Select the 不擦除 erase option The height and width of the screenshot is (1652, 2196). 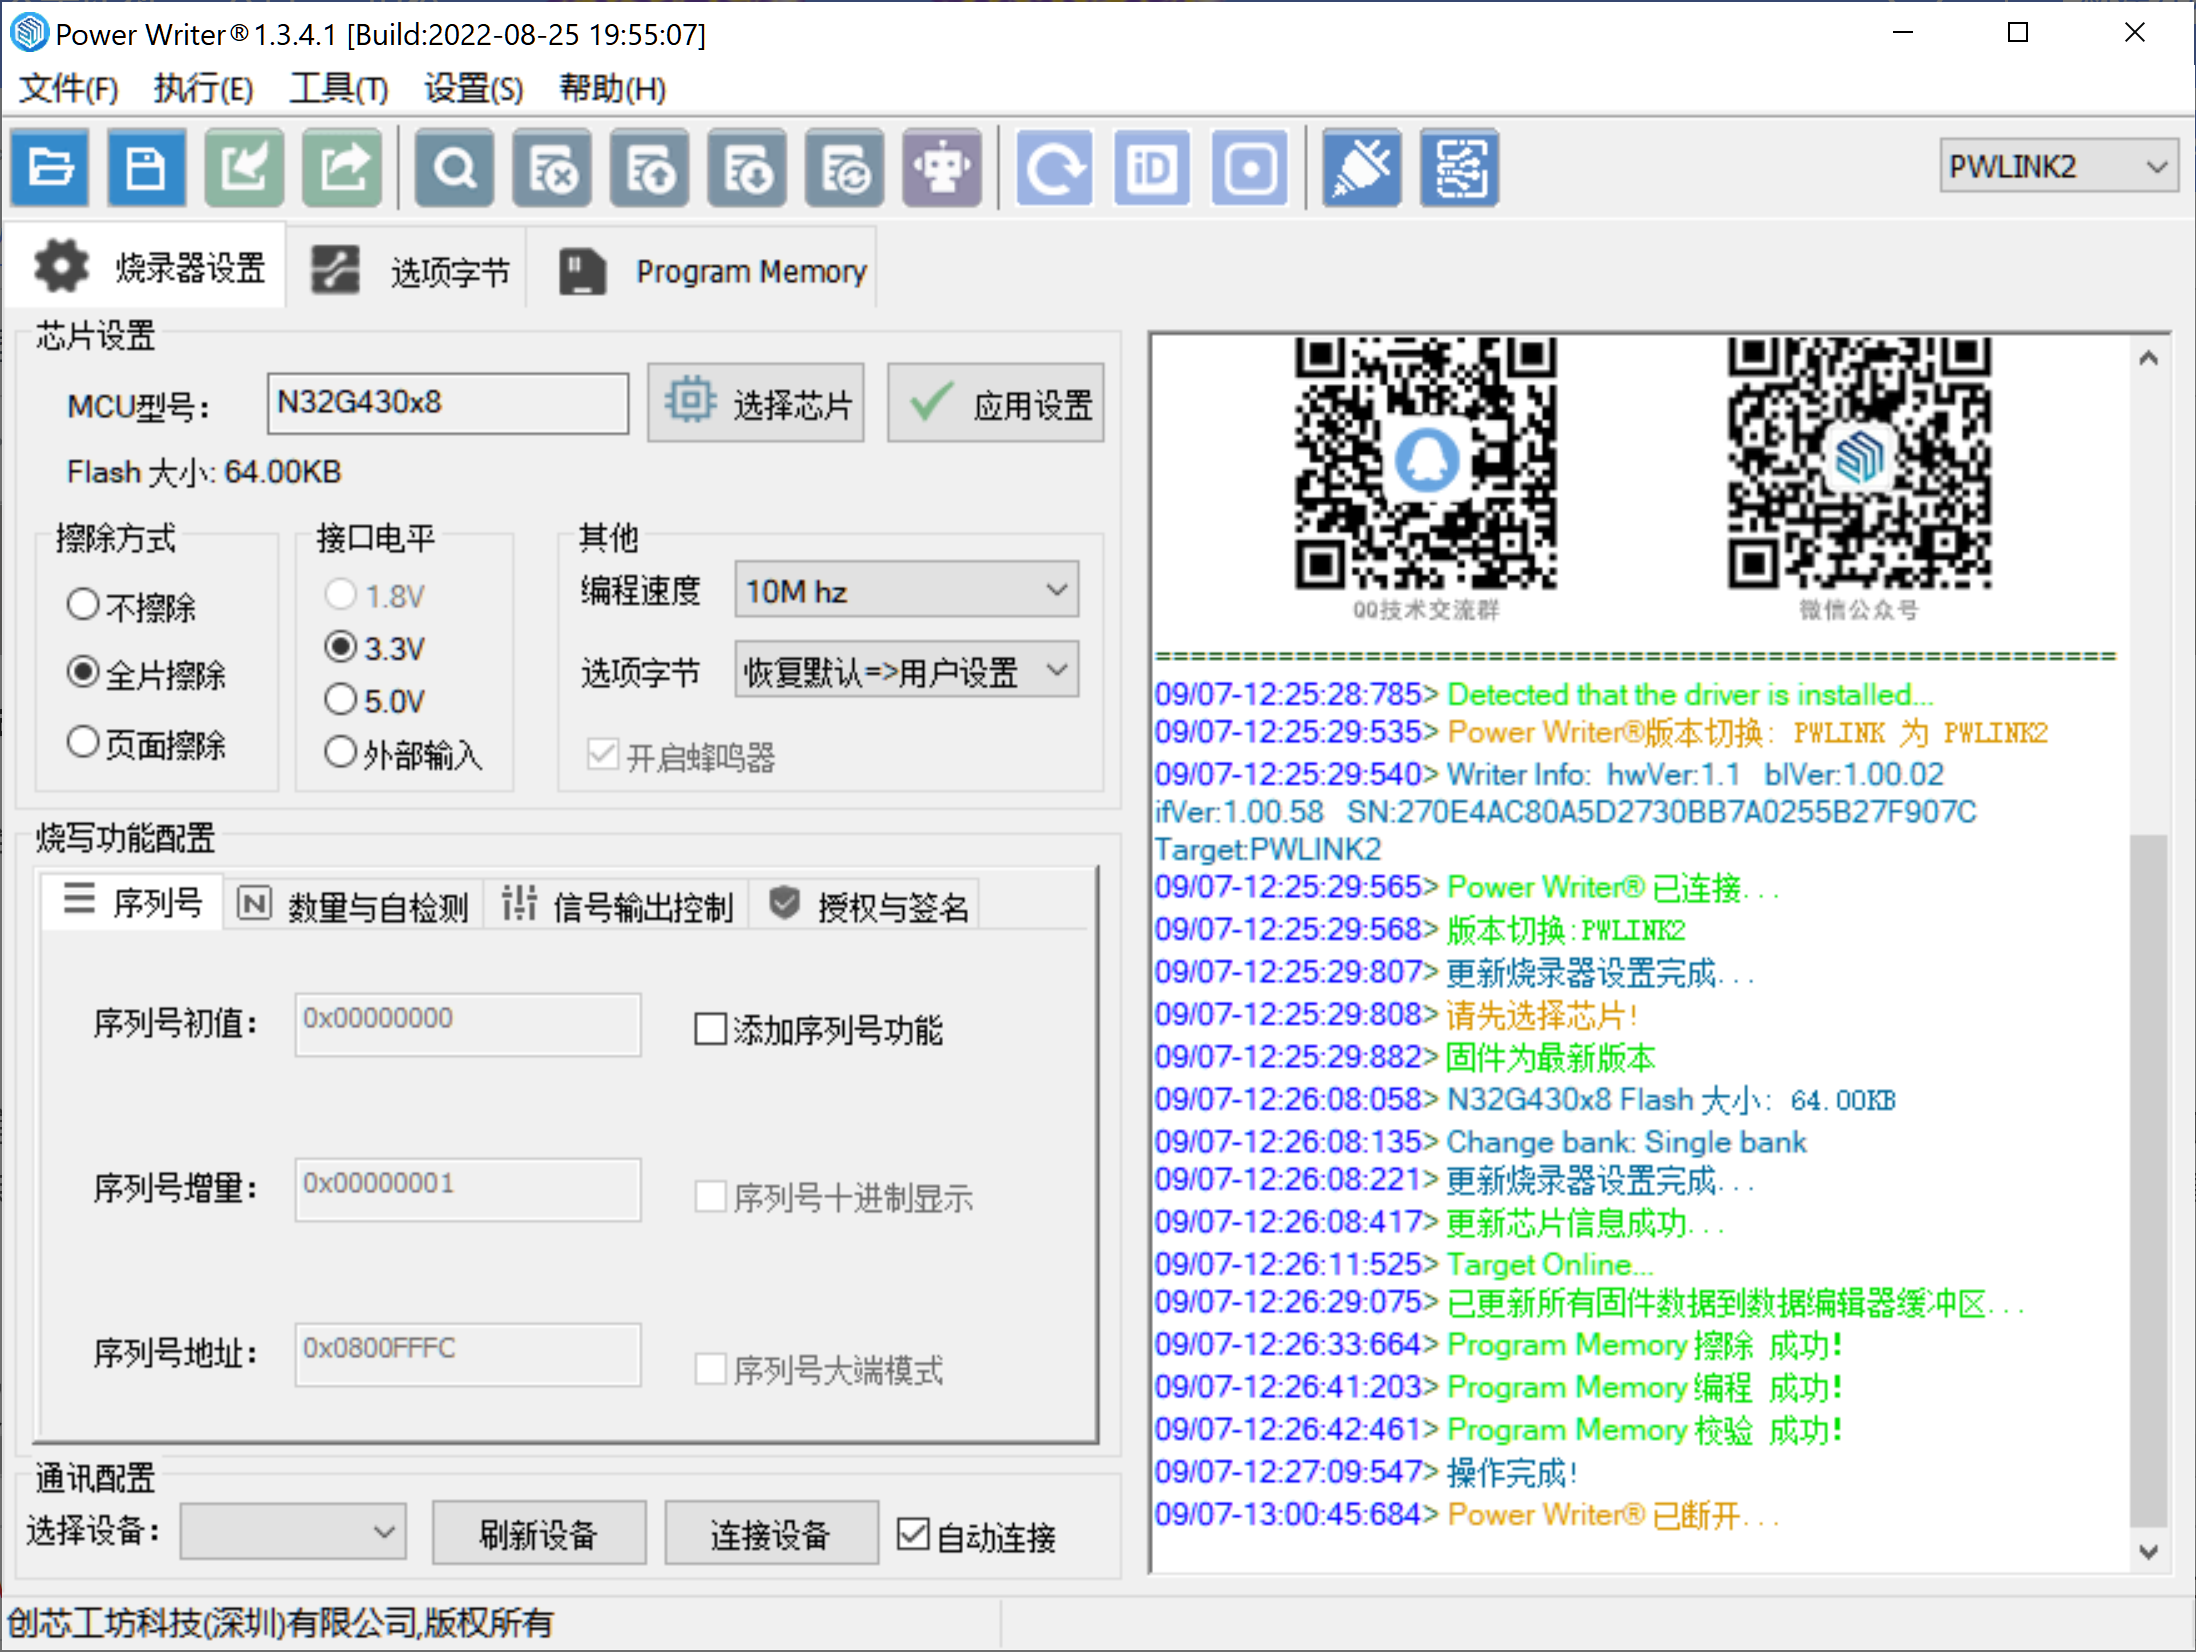tap(131, 606)
